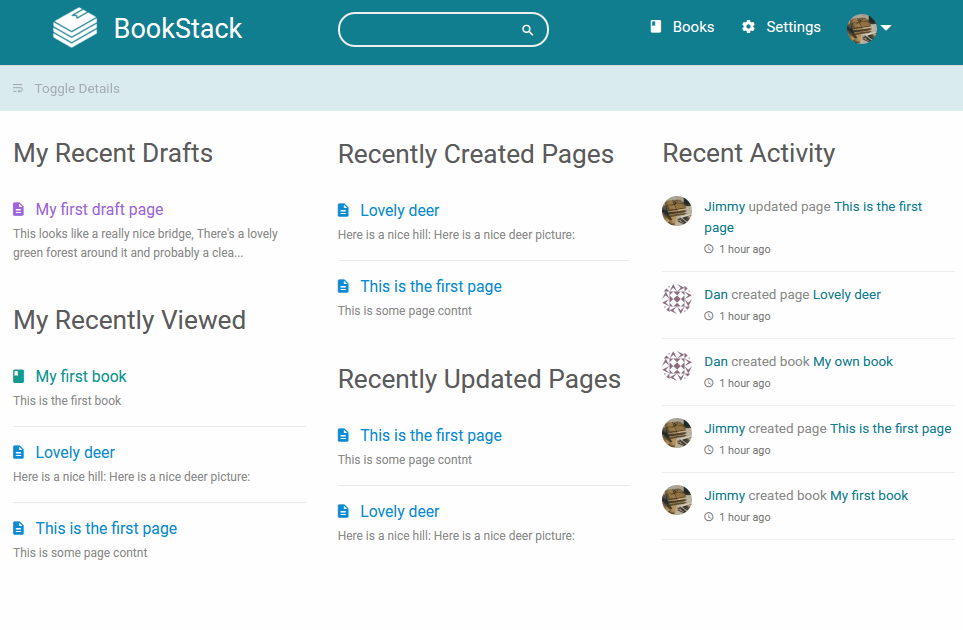Viewport: 963px width, 630px height.
Task: Open the user avatar menu in header
Action: 862,28
